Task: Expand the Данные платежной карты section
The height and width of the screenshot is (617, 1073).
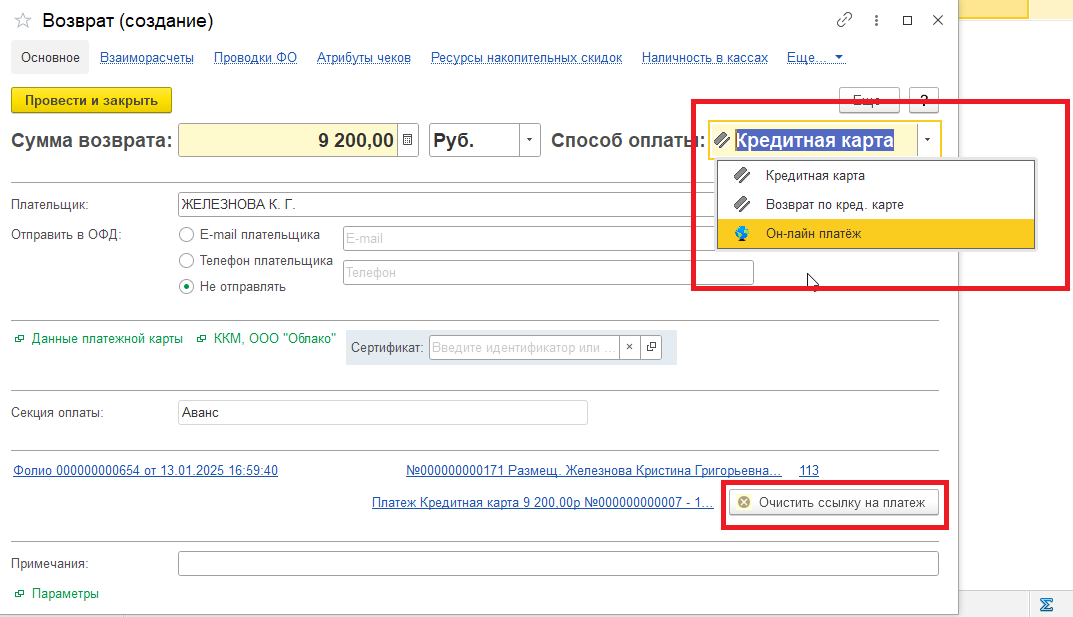Action: [x=98, y=339]
